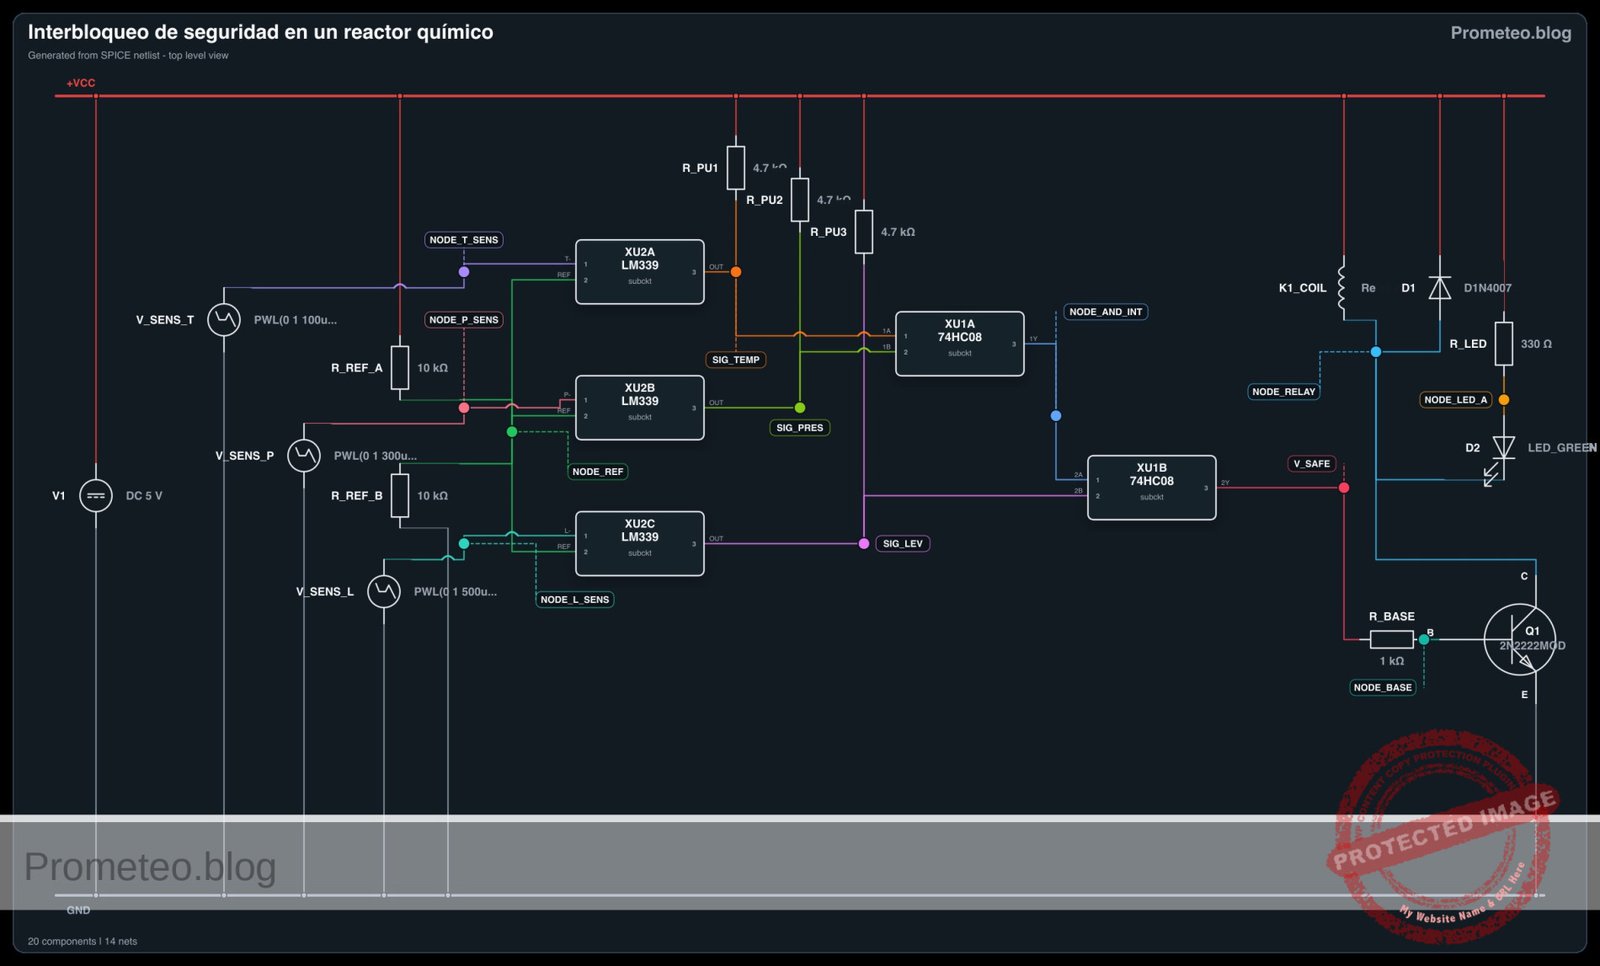
Task: Click the XU2A LM339 comparator block
Action: point(640,272)
